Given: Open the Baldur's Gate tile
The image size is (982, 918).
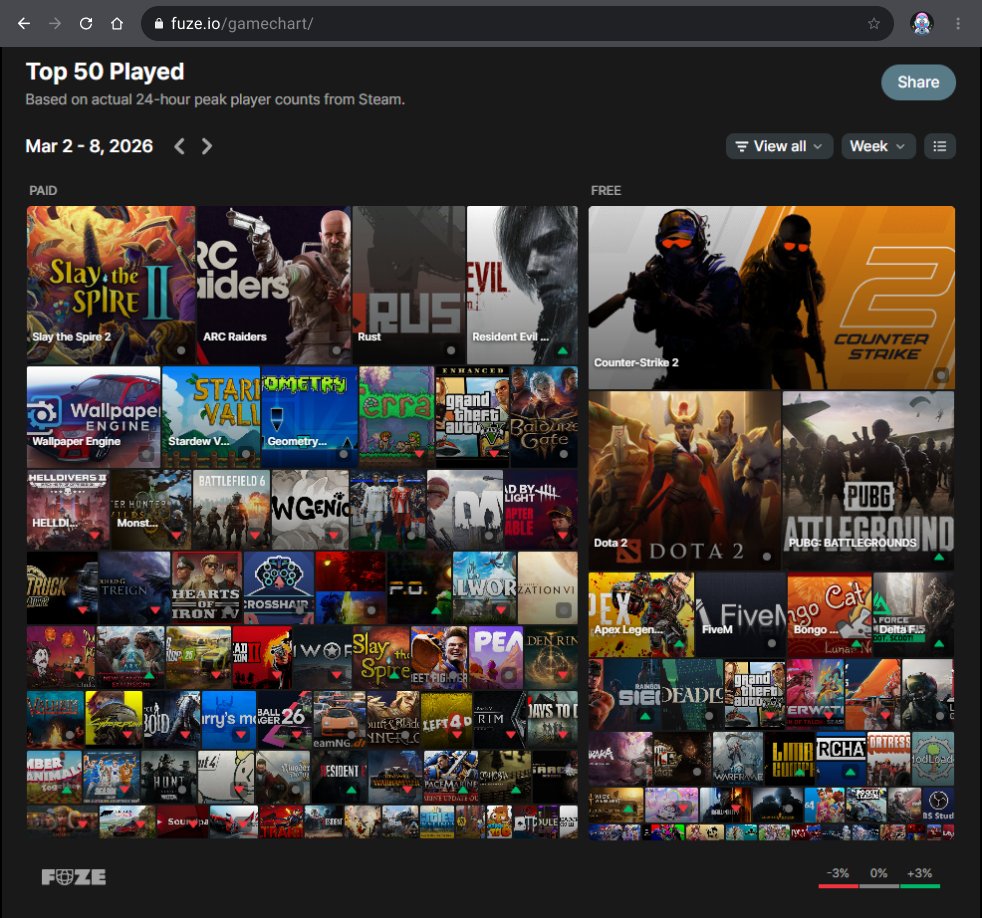Looking at the screenshot, I should pos(544,416).
